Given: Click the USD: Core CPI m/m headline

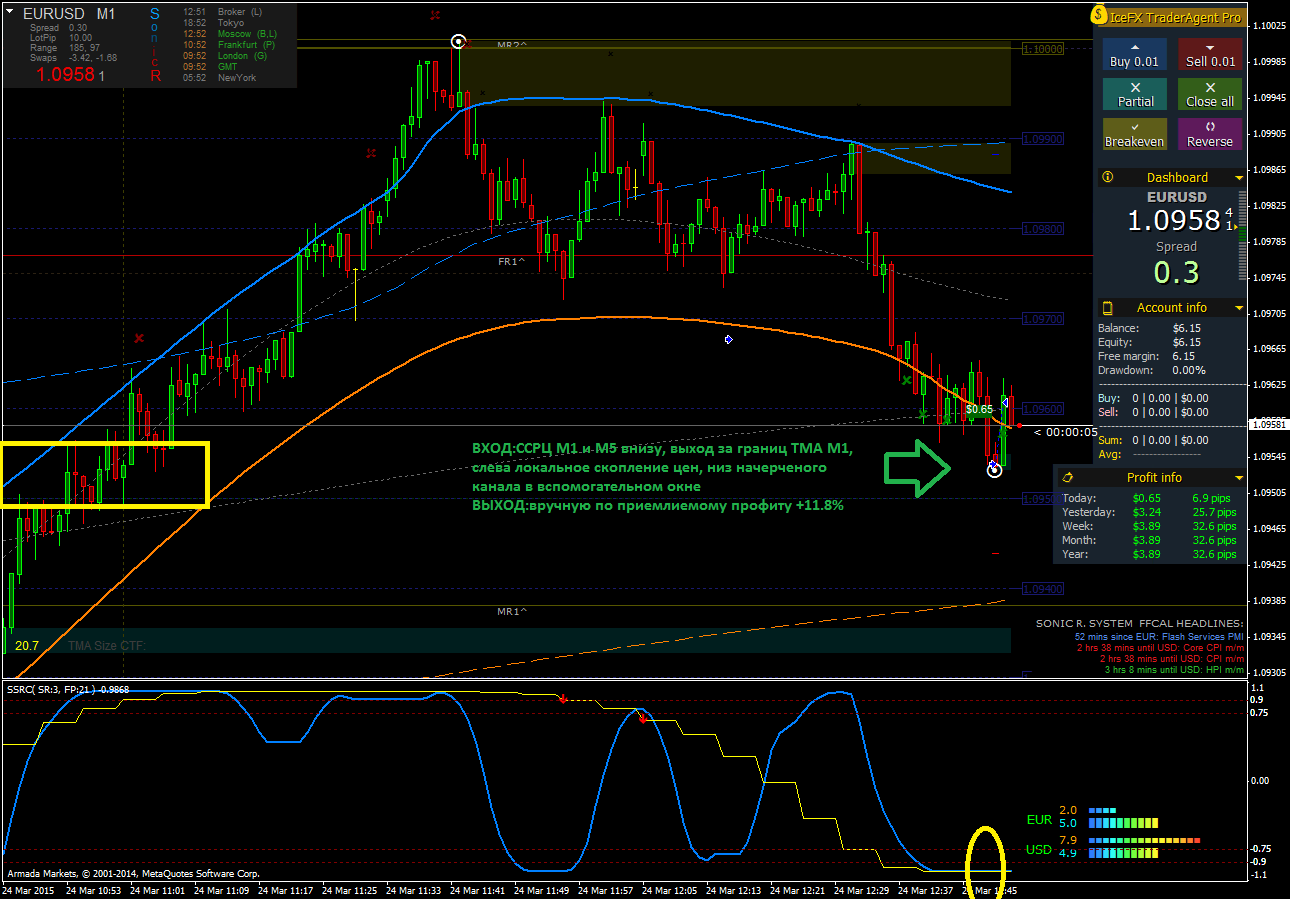Looking at the screenshot, I should pos(1160,648).
